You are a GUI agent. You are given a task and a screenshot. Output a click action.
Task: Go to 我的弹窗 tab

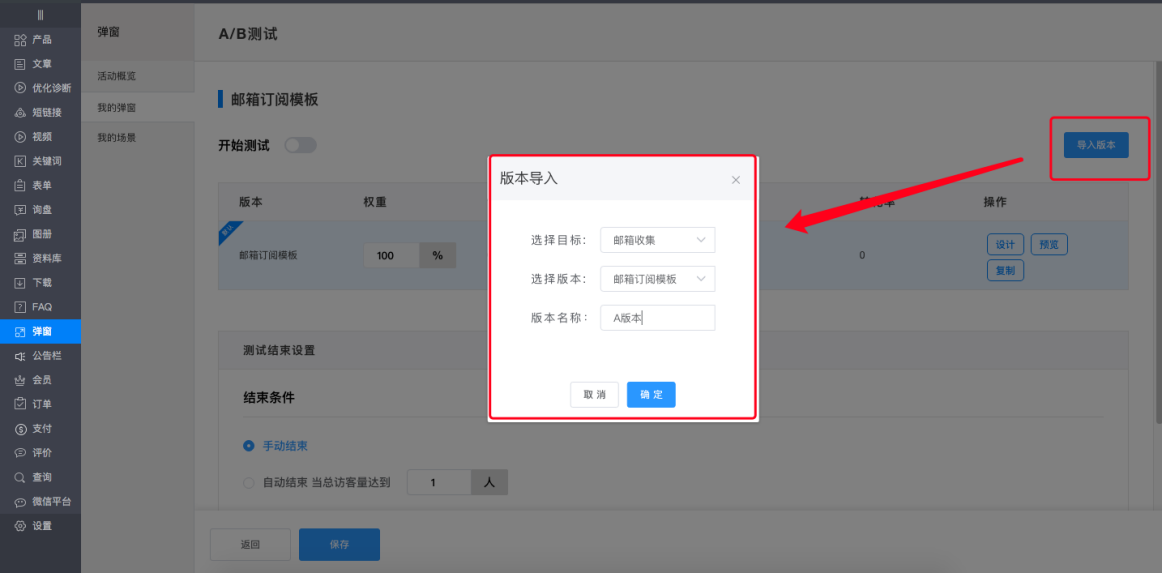pos(116,108)
